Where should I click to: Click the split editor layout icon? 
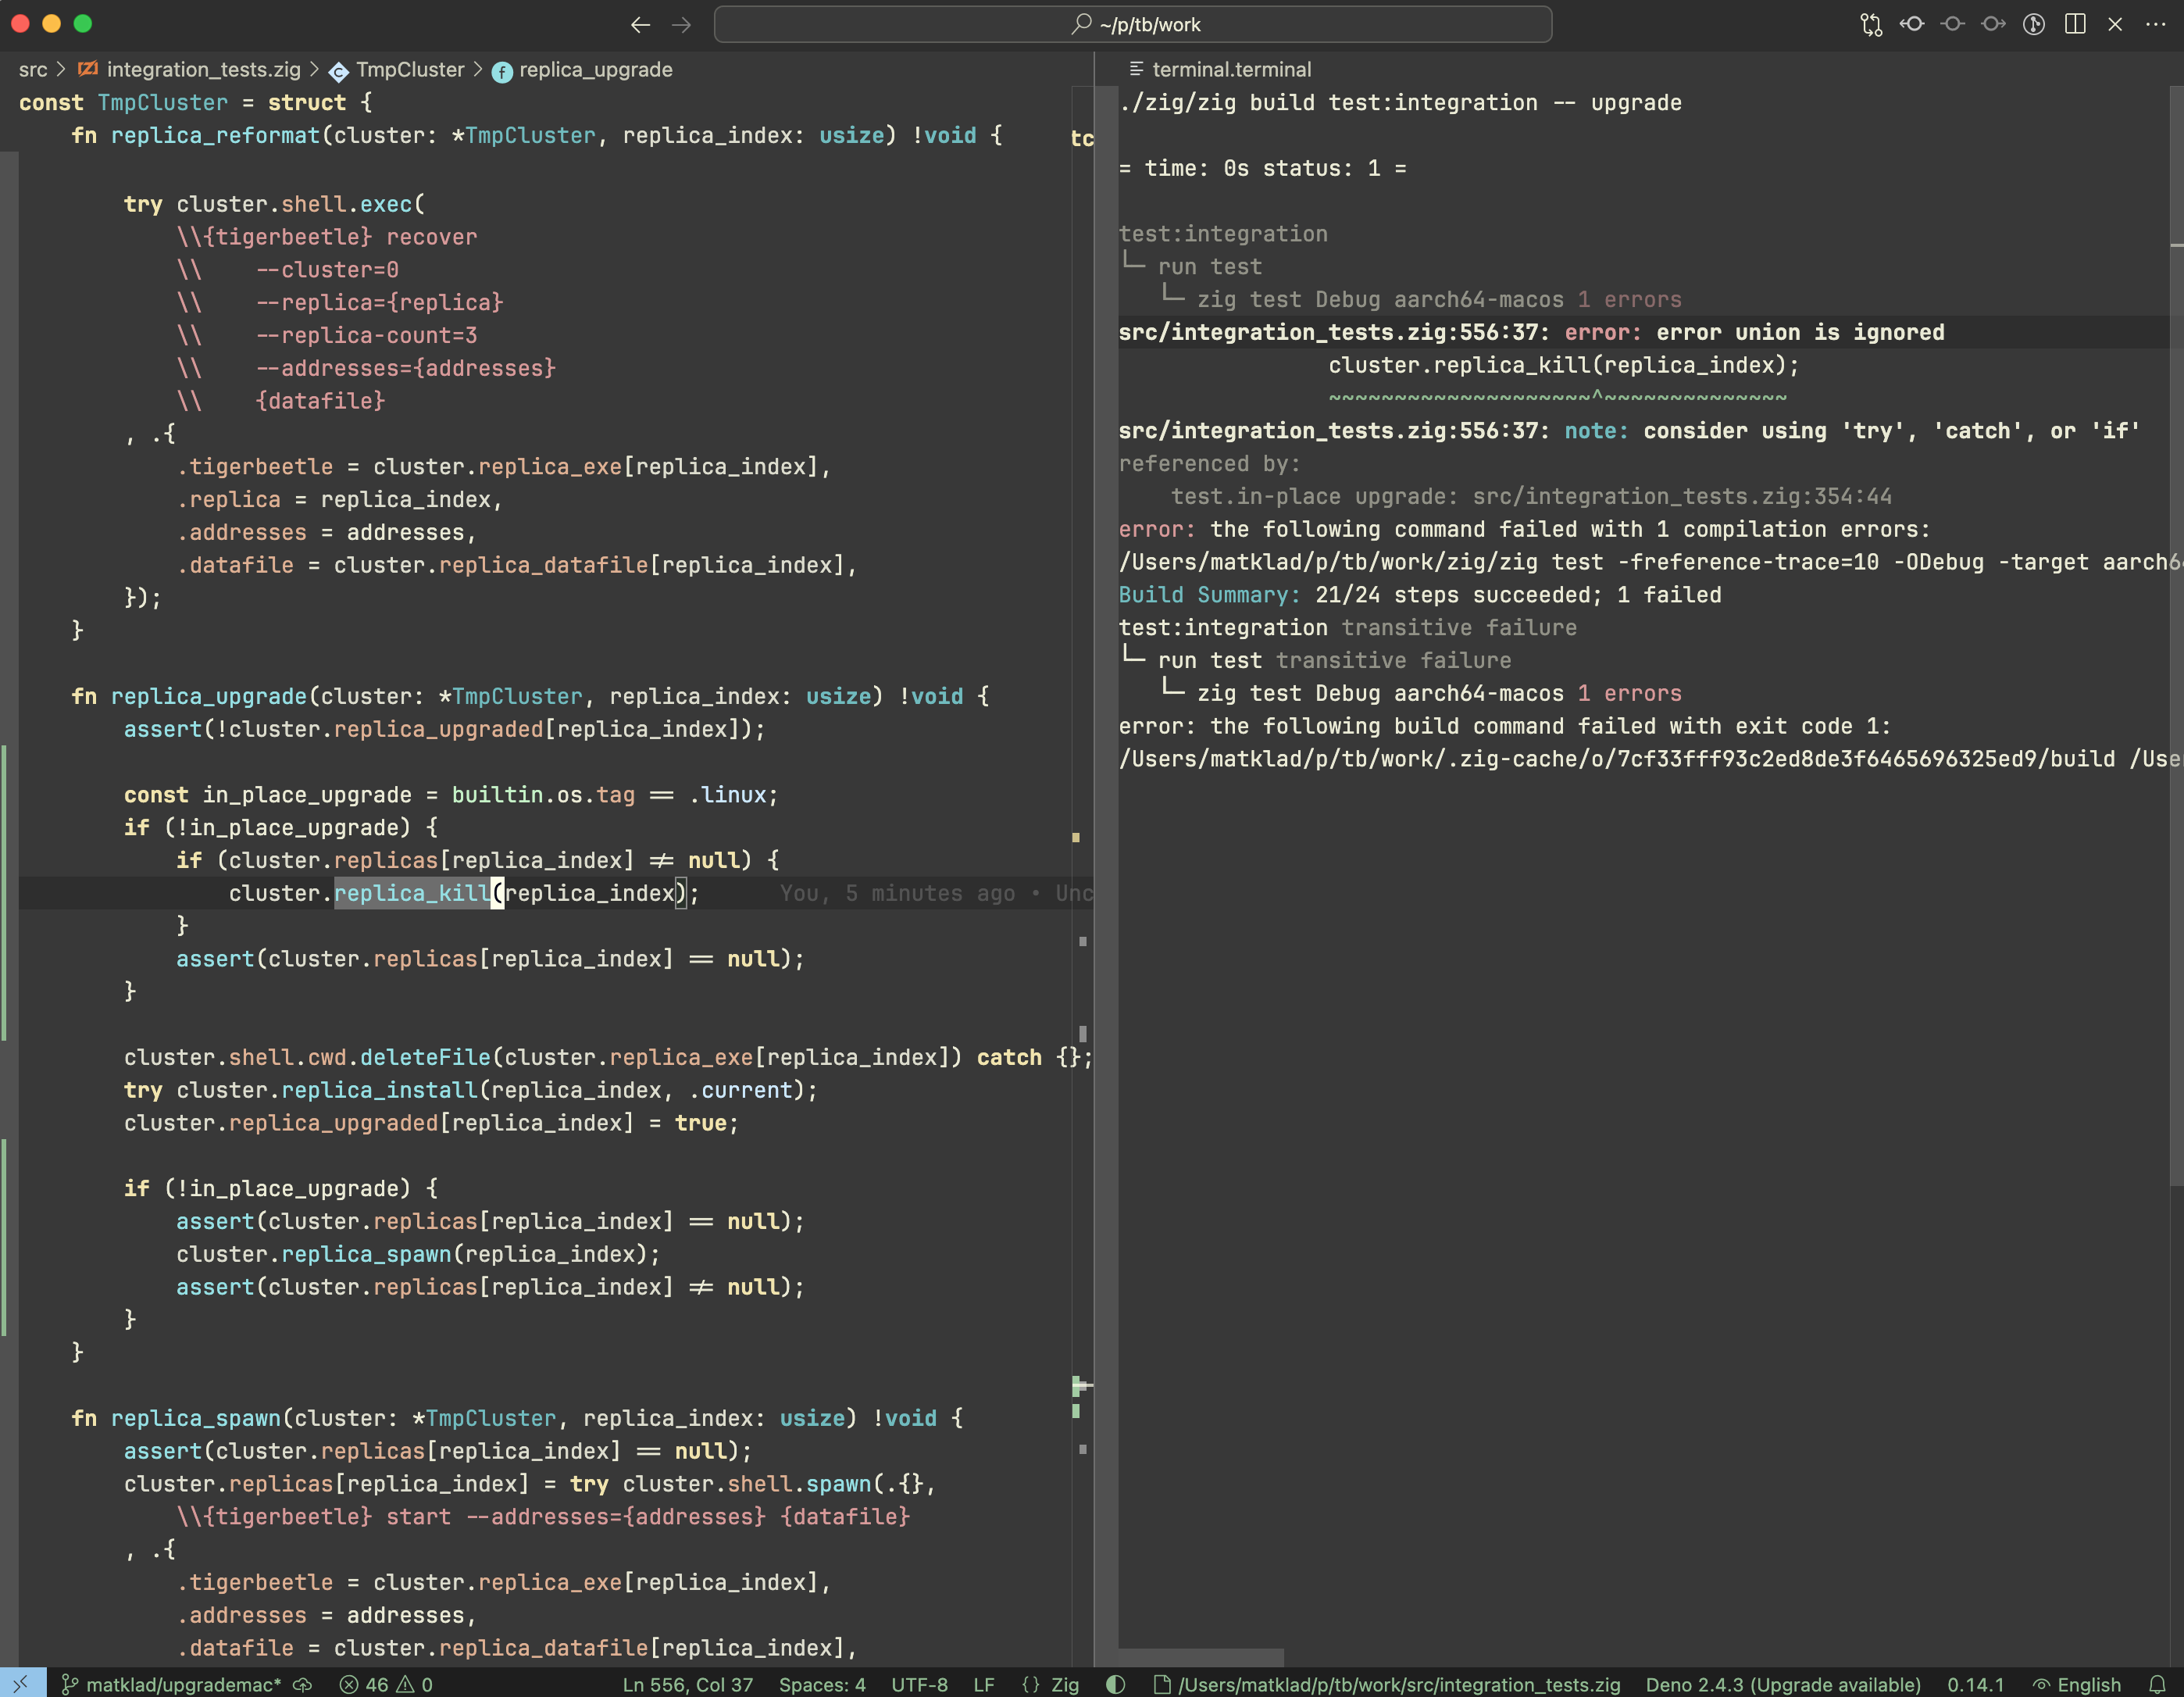tap(2075, 24)
